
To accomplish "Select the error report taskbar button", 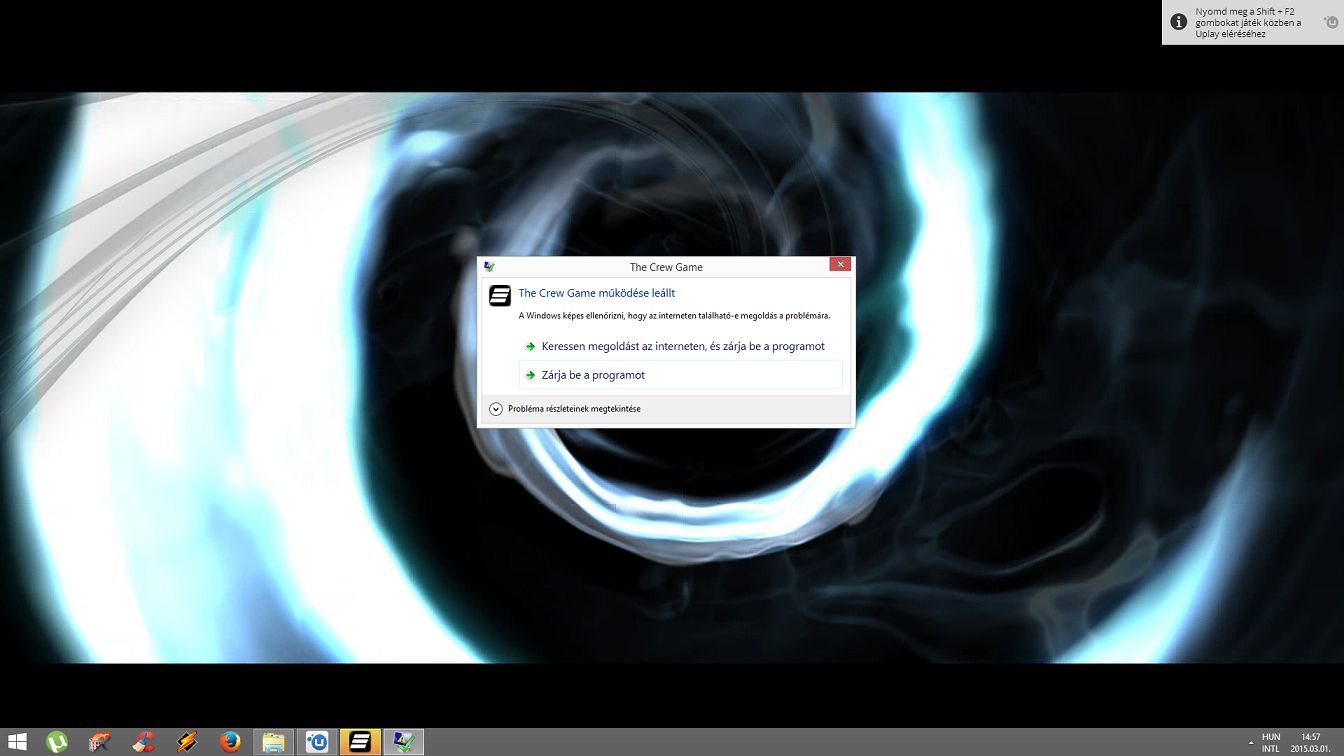I will click(x=404, y=742).
